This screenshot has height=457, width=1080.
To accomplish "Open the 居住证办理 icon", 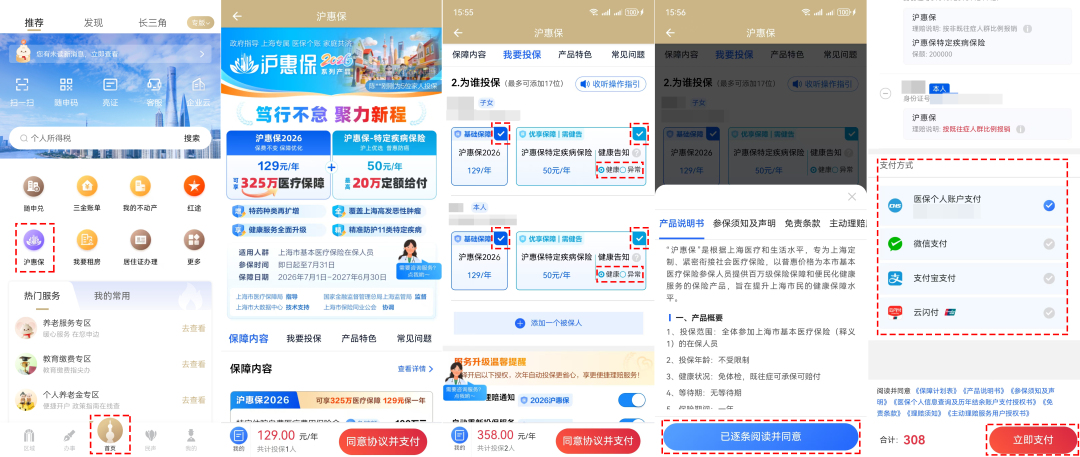I will point(140,240).
